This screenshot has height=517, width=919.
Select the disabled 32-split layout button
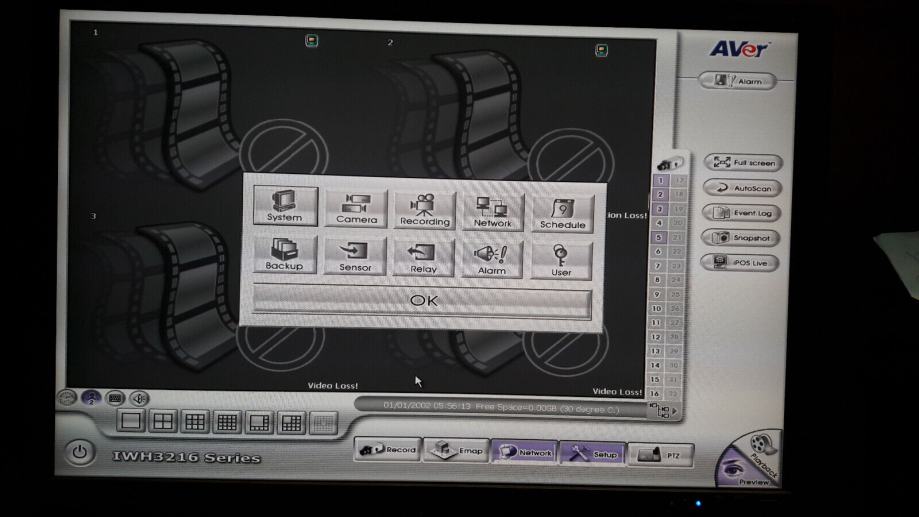tap(323, 423)
